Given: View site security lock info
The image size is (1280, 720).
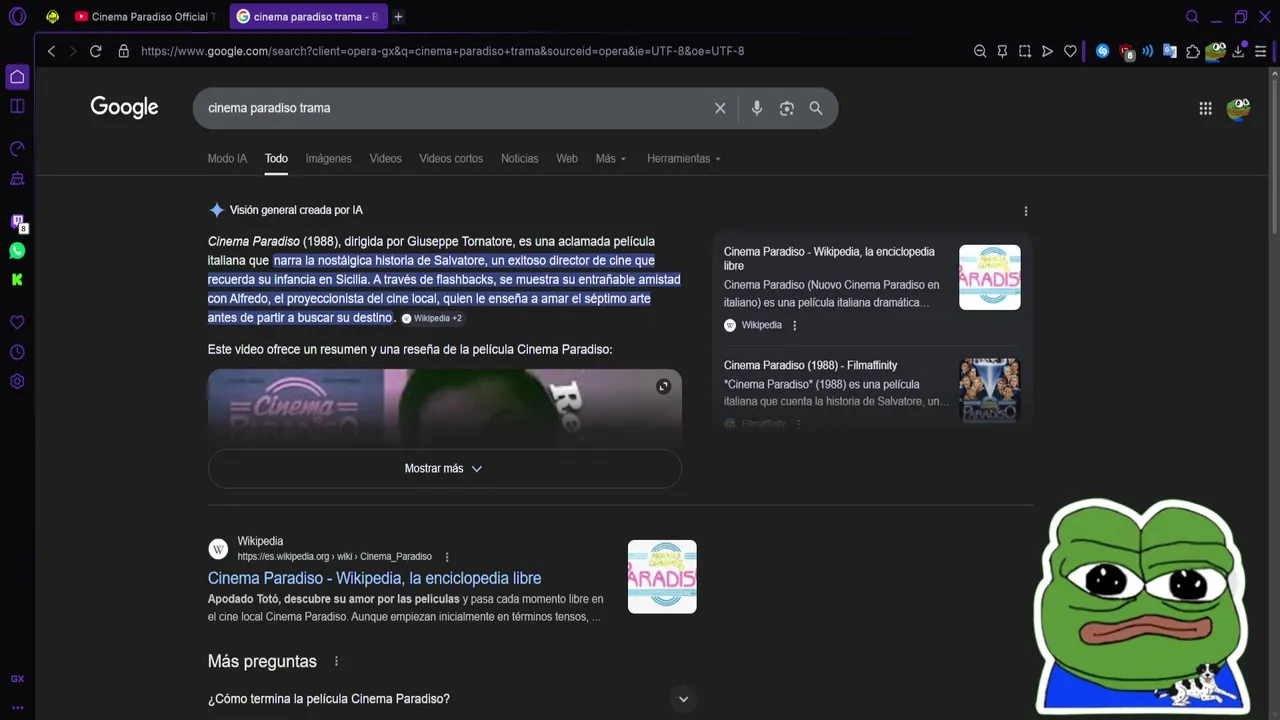Looking at the screenshot, I should coord(123,51).
